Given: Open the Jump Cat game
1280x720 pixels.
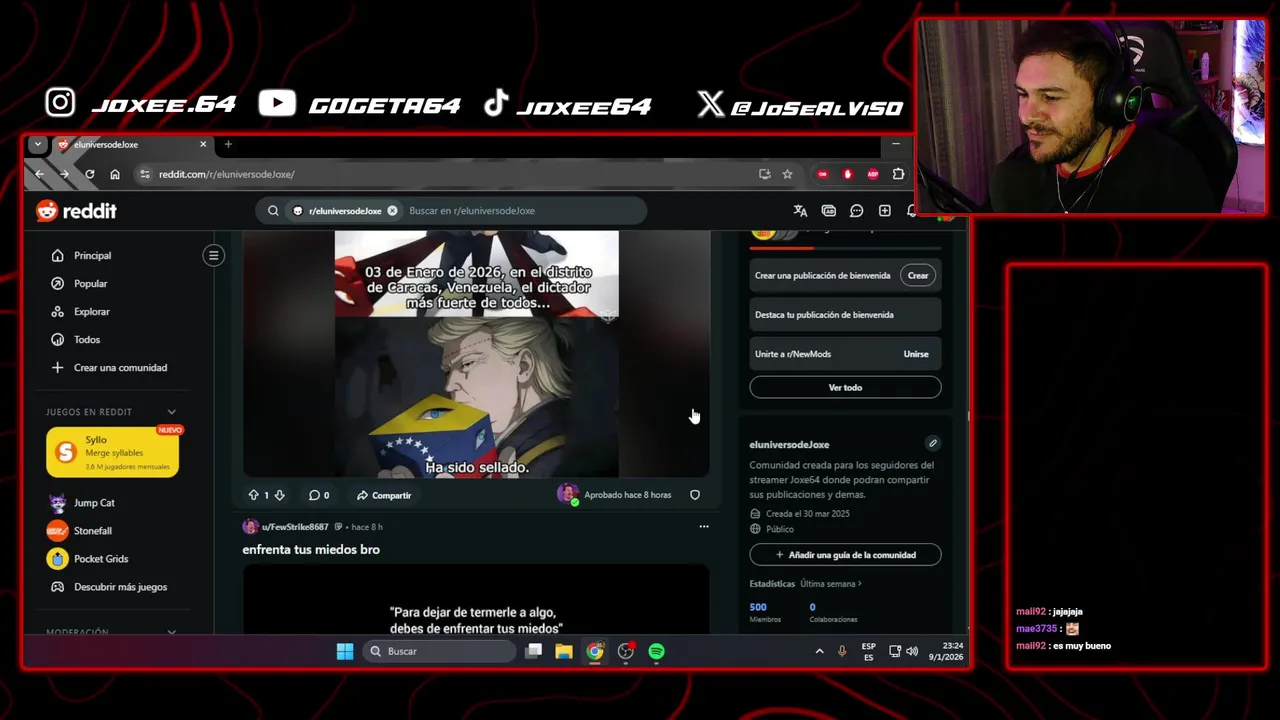Looking at the screenshot, I should pyautogui.click(x=94, y=503).
